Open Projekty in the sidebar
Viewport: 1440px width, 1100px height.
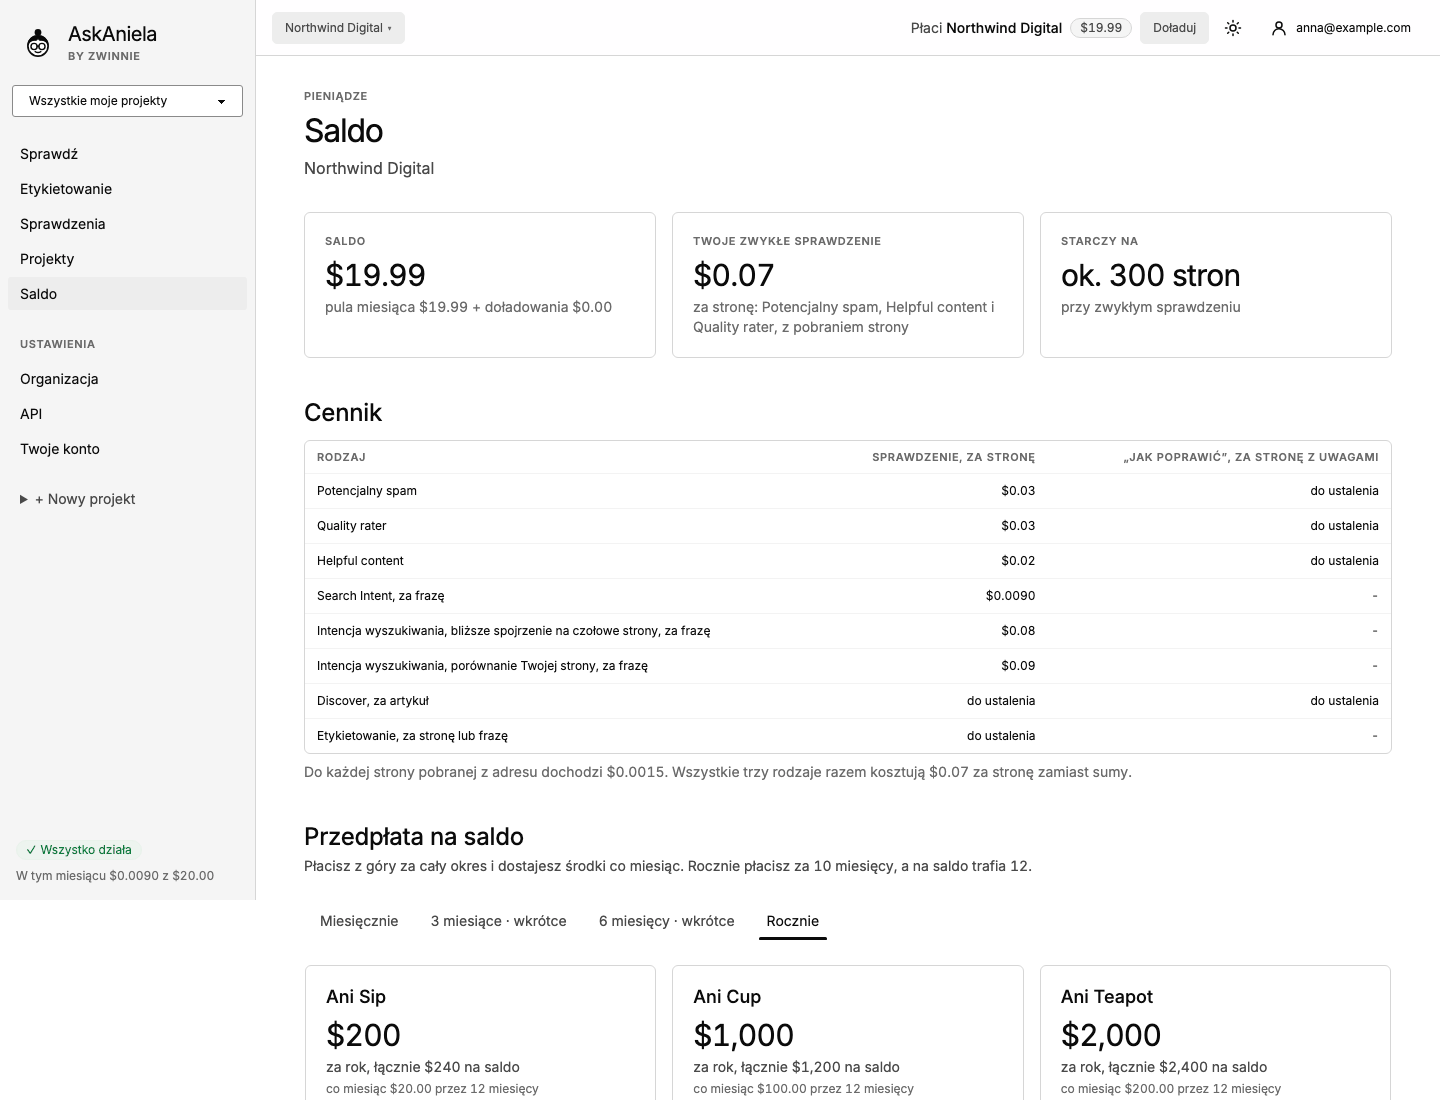[x=127, y=259]
